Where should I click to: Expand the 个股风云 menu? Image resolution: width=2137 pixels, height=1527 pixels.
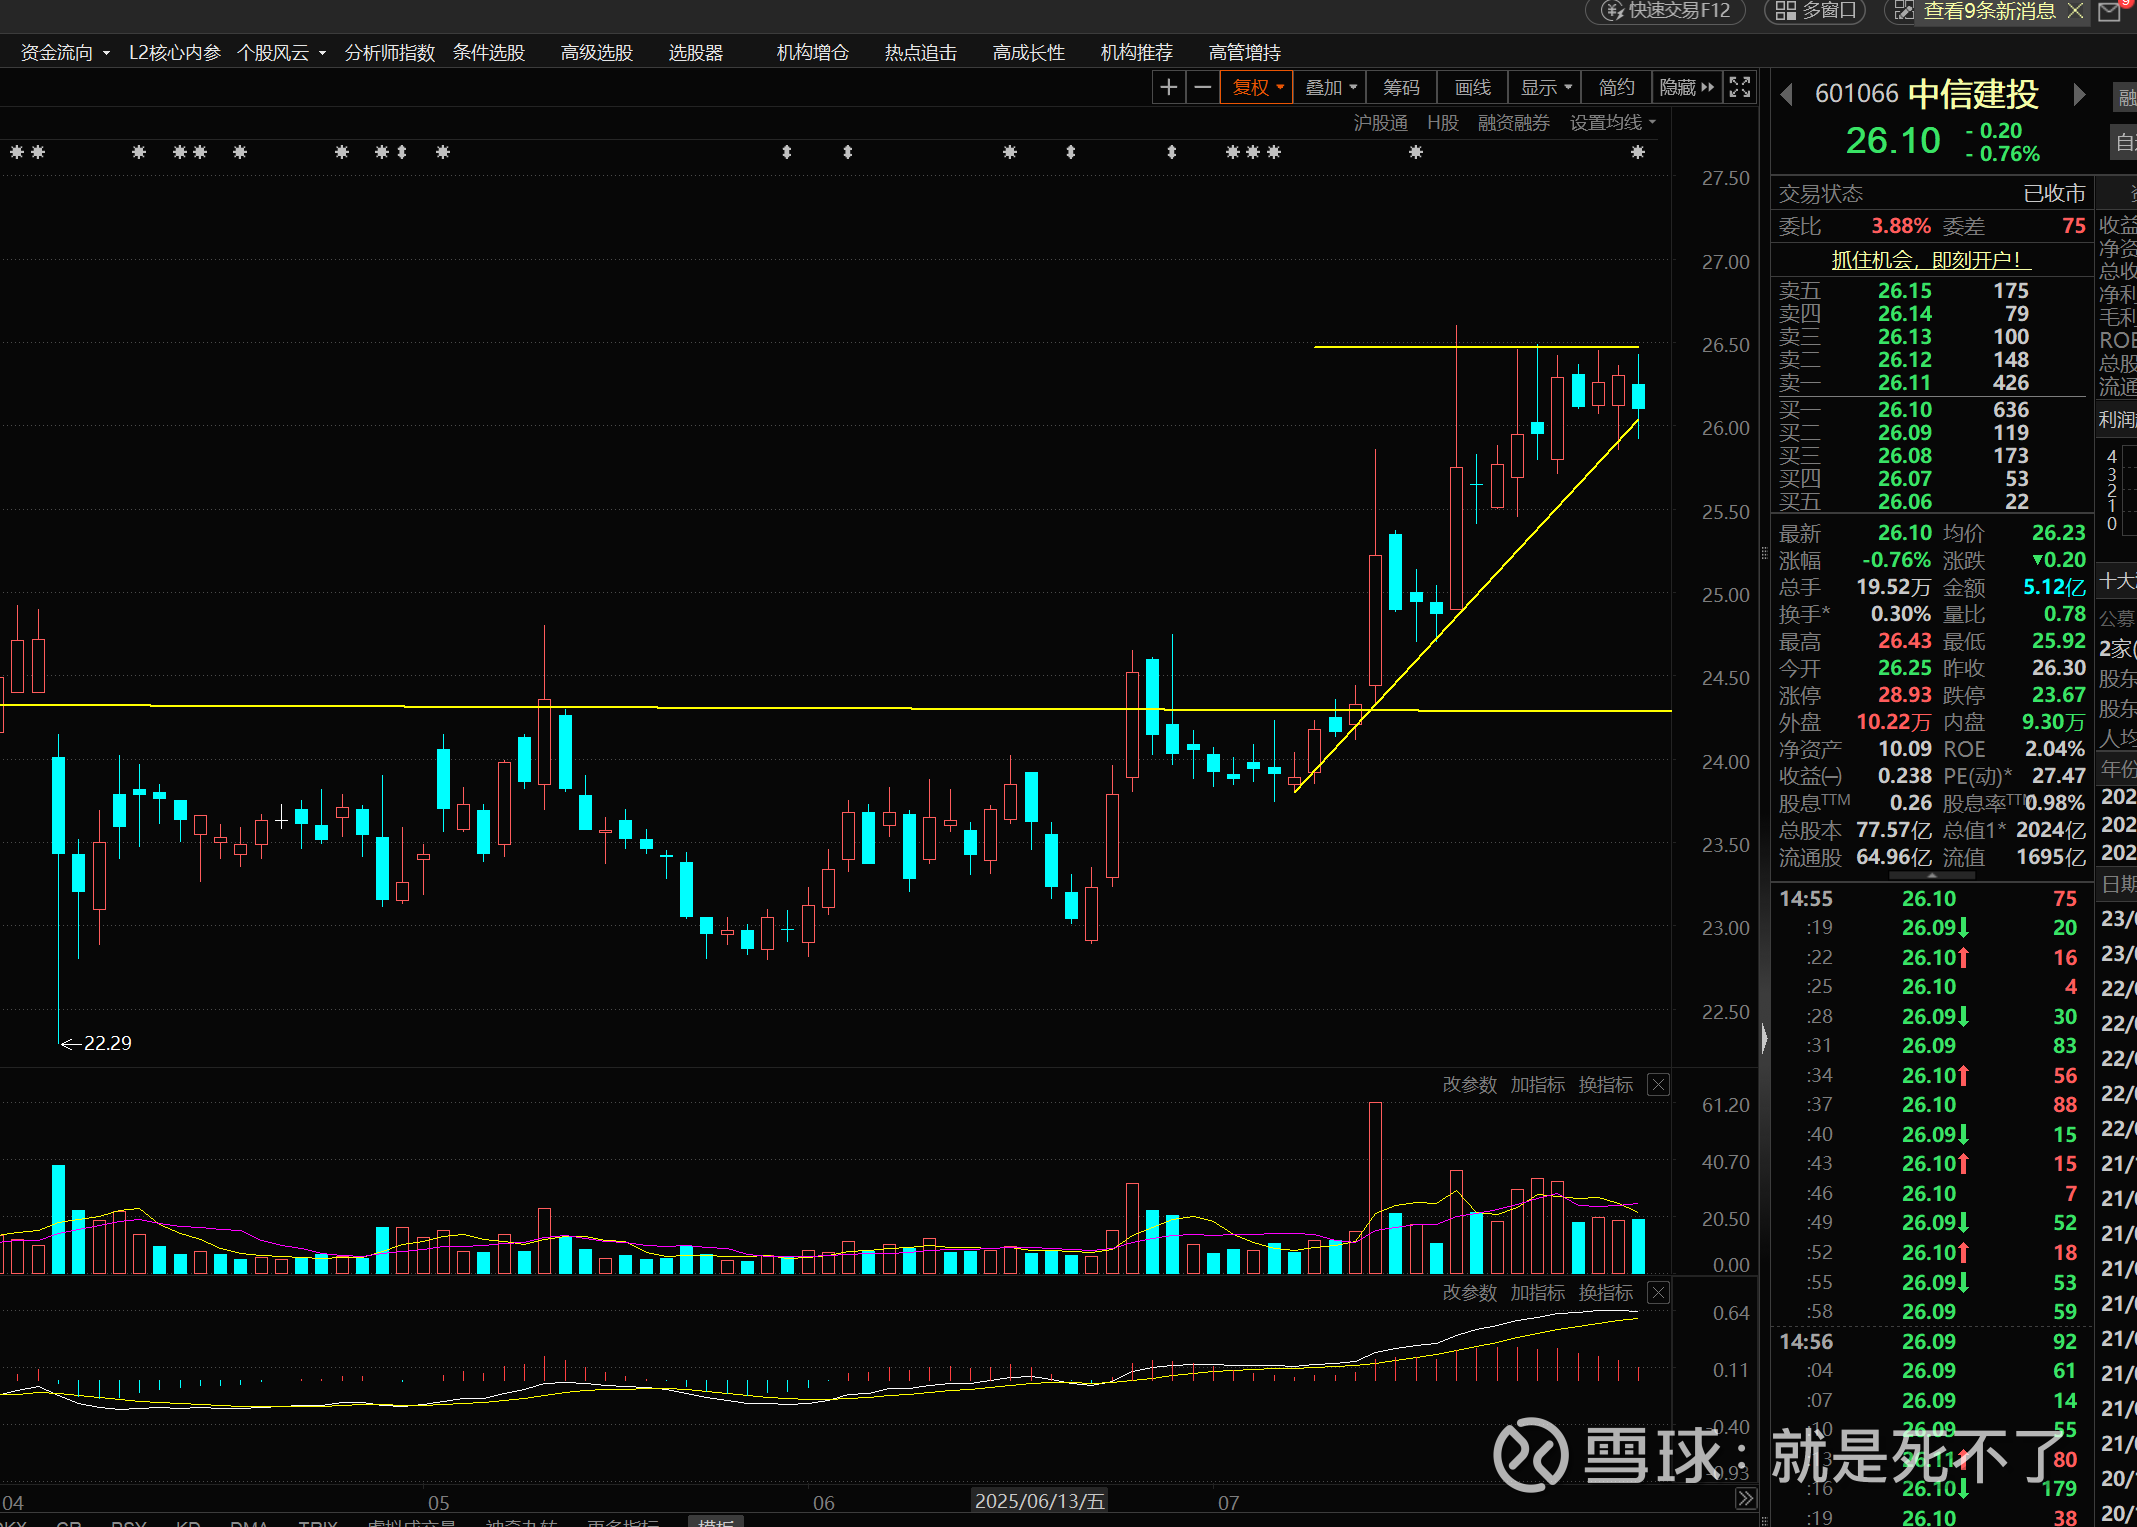pyautogui.click(x=282, y=52)
